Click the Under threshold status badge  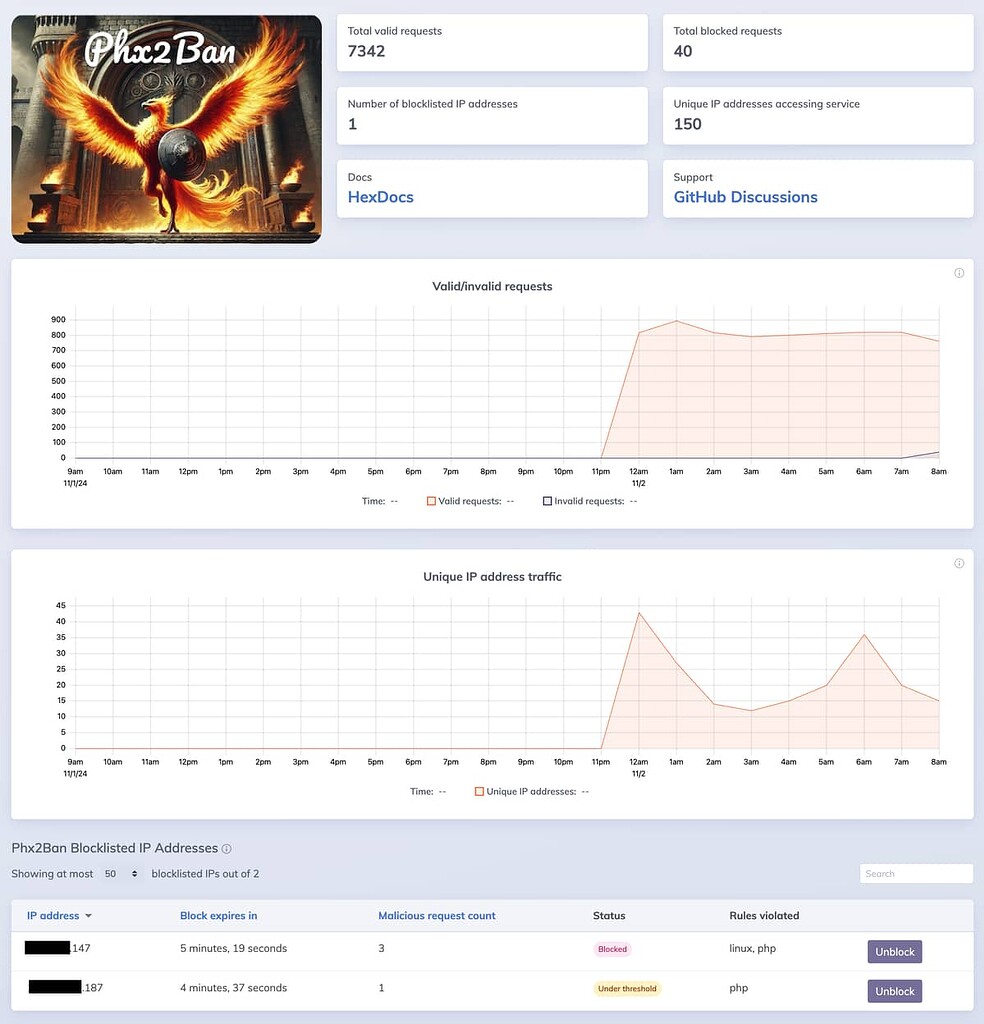click(627, 988)
